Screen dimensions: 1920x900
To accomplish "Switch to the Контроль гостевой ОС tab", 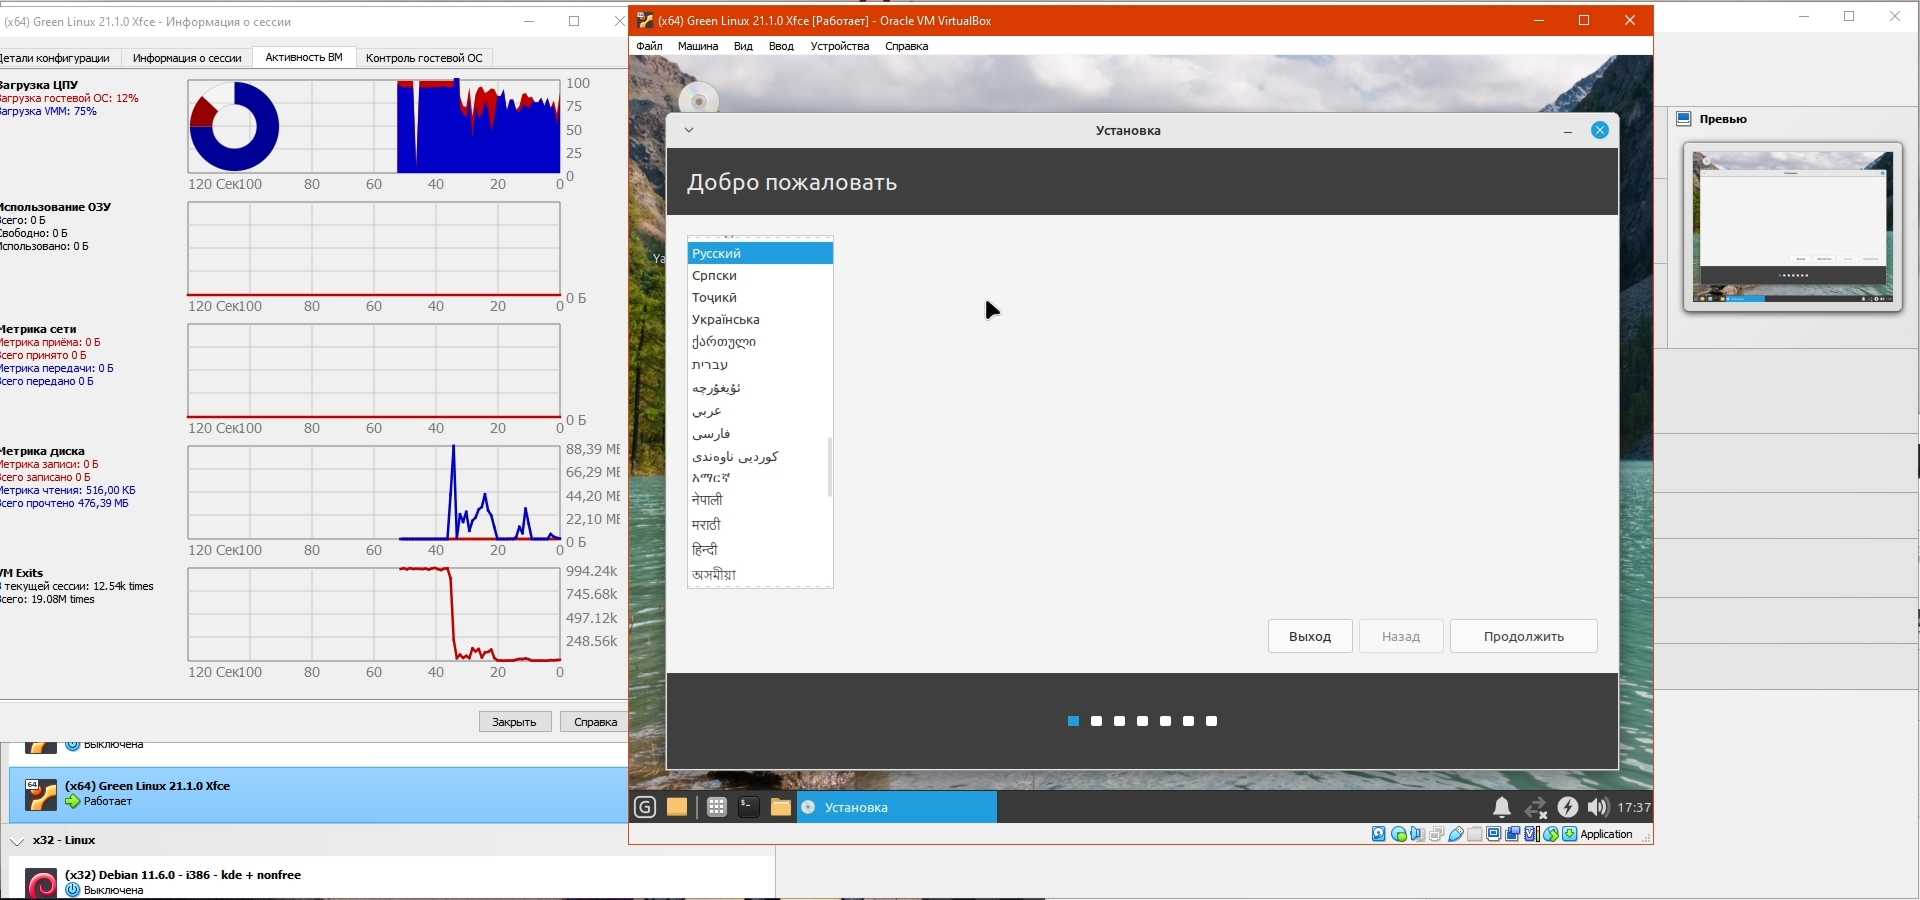I will point(424,58).
